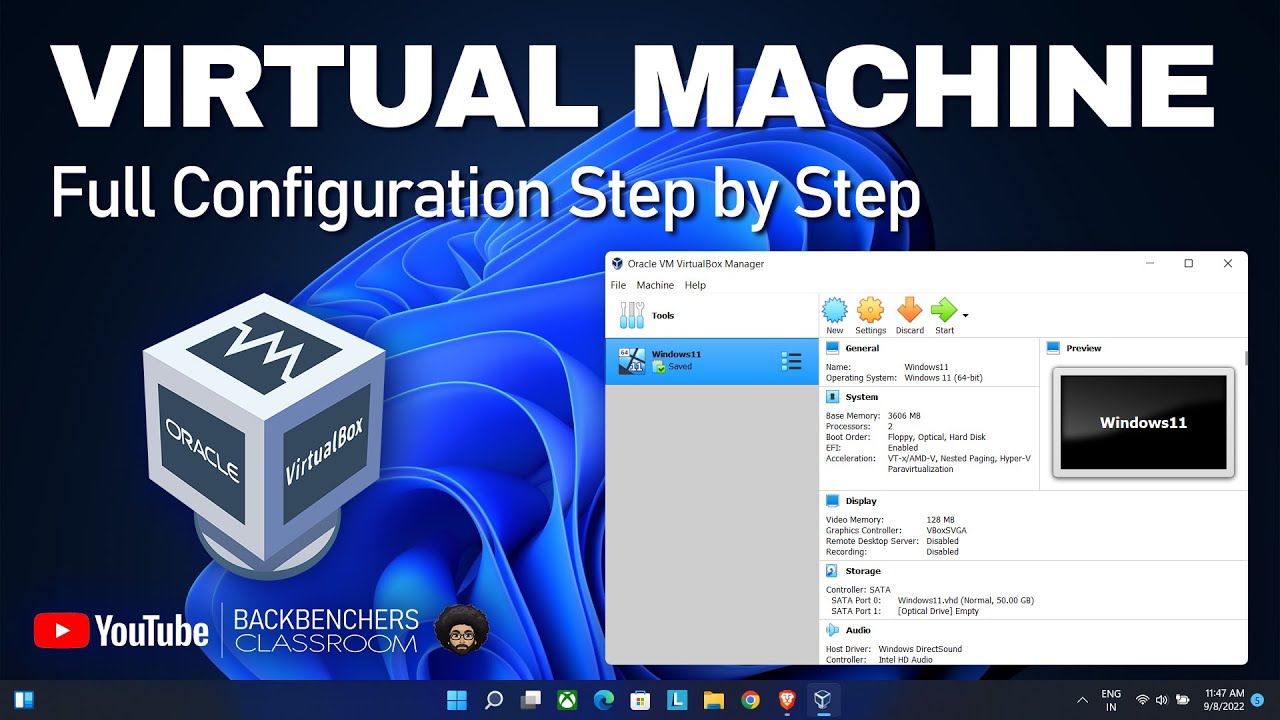Select the Tools label in the sidebar
The height and width of the screenshot is (720, 1280).
[x=663, y=316]
